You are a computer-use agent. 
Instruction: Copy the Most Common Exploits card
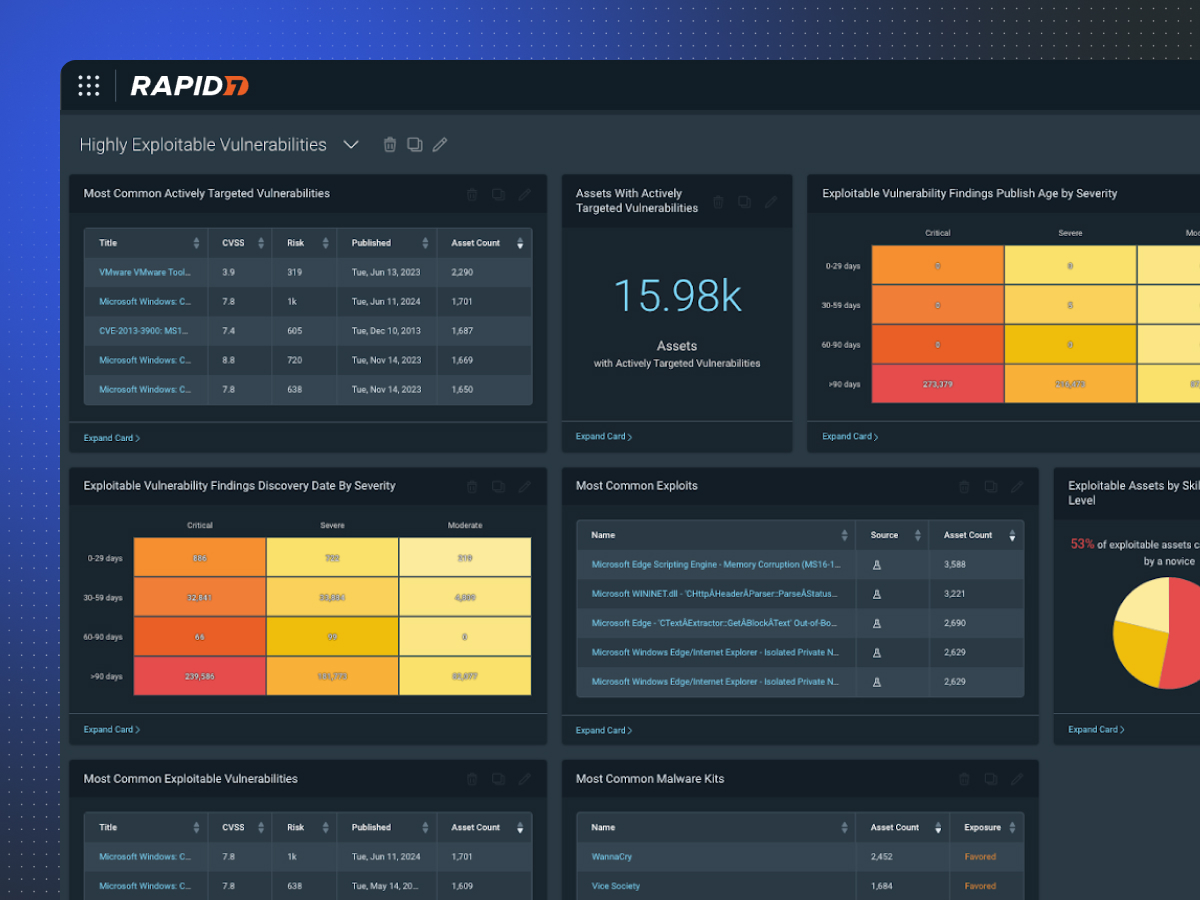990,486
